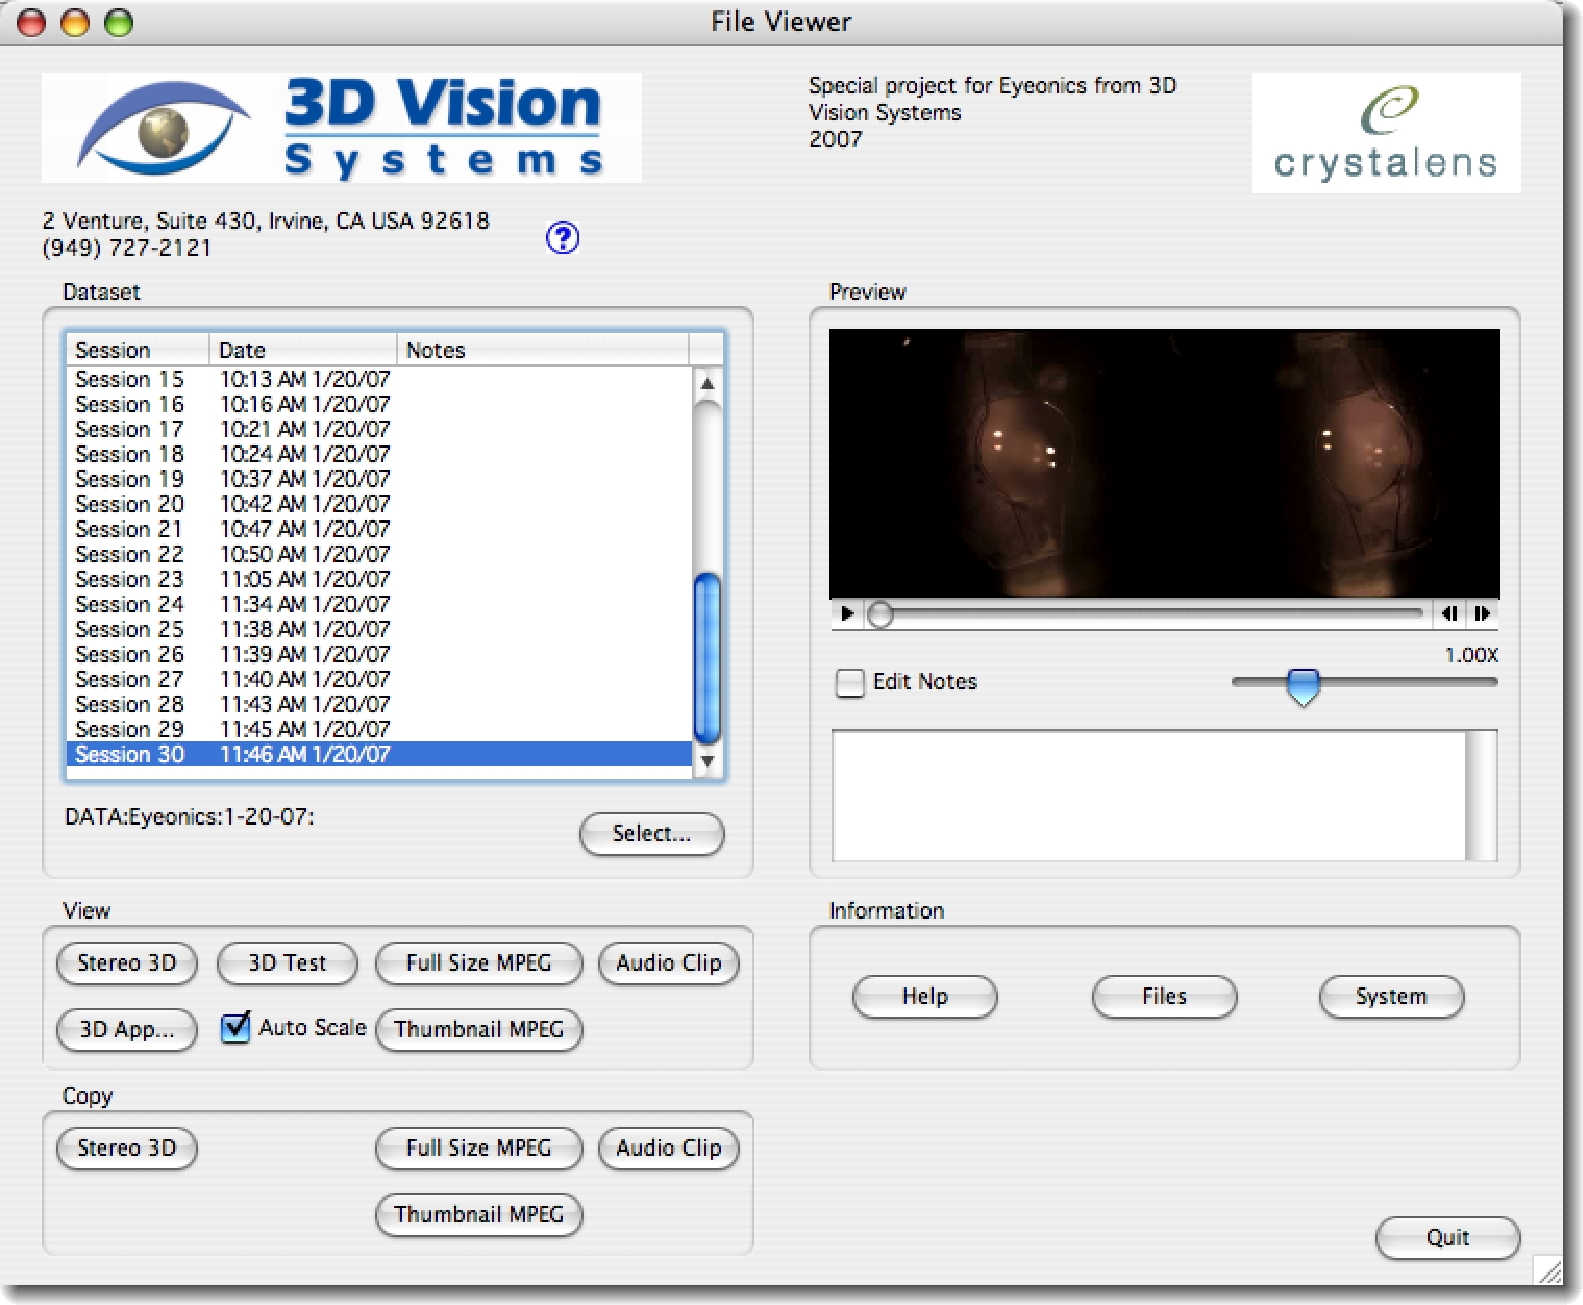The width and height of the screenshot is (1583, 1305).
Task: Click the session list scroll up arrow
Action: (x=707, y=384)
